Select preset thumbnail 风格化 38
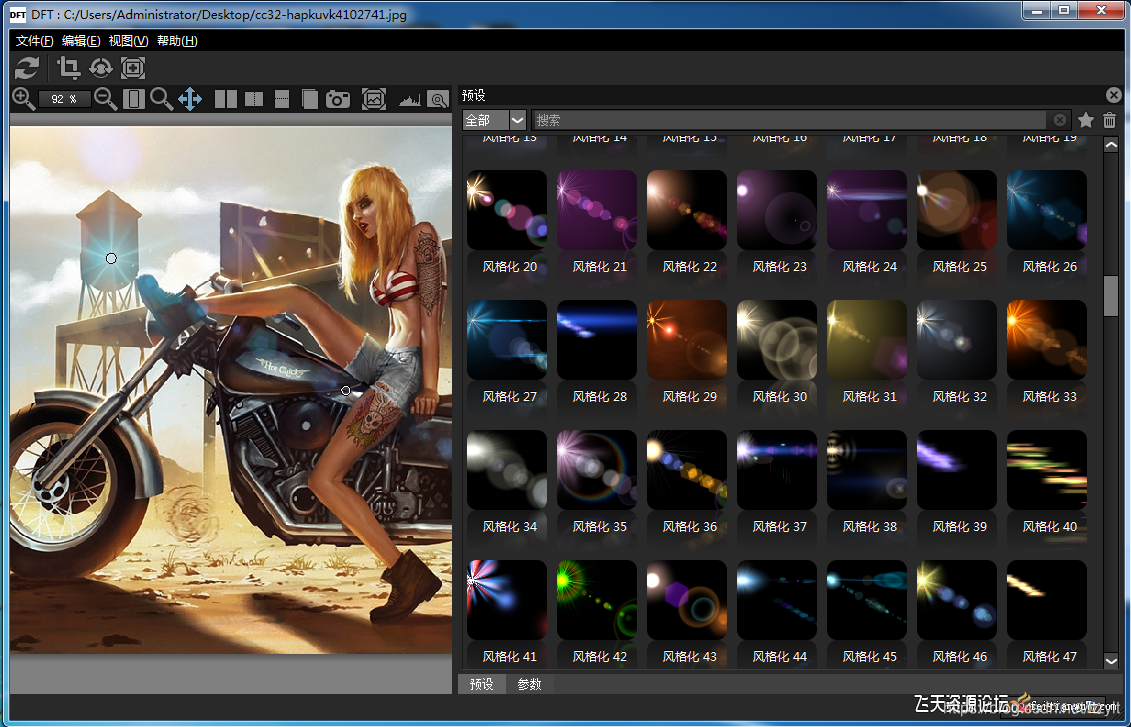This screenshot has height=727, width=1131. [867, 470]
